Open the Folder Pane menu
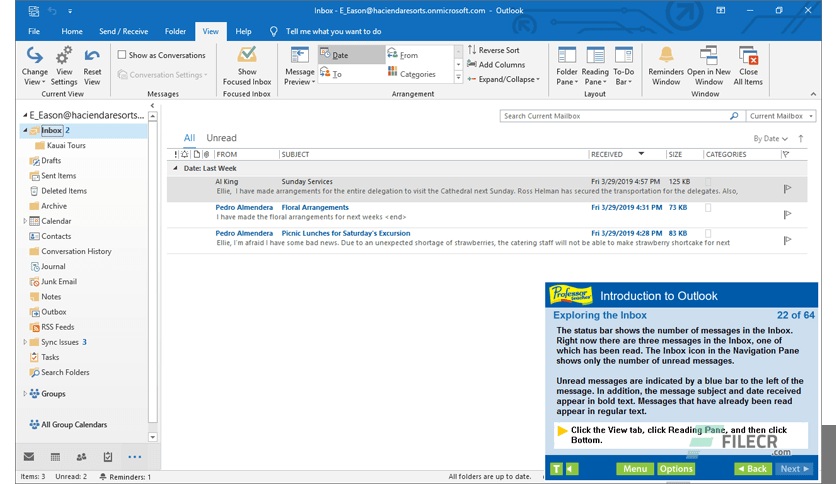Image resolution: width=836 pixels, height=484 pixels. (567, 66)
